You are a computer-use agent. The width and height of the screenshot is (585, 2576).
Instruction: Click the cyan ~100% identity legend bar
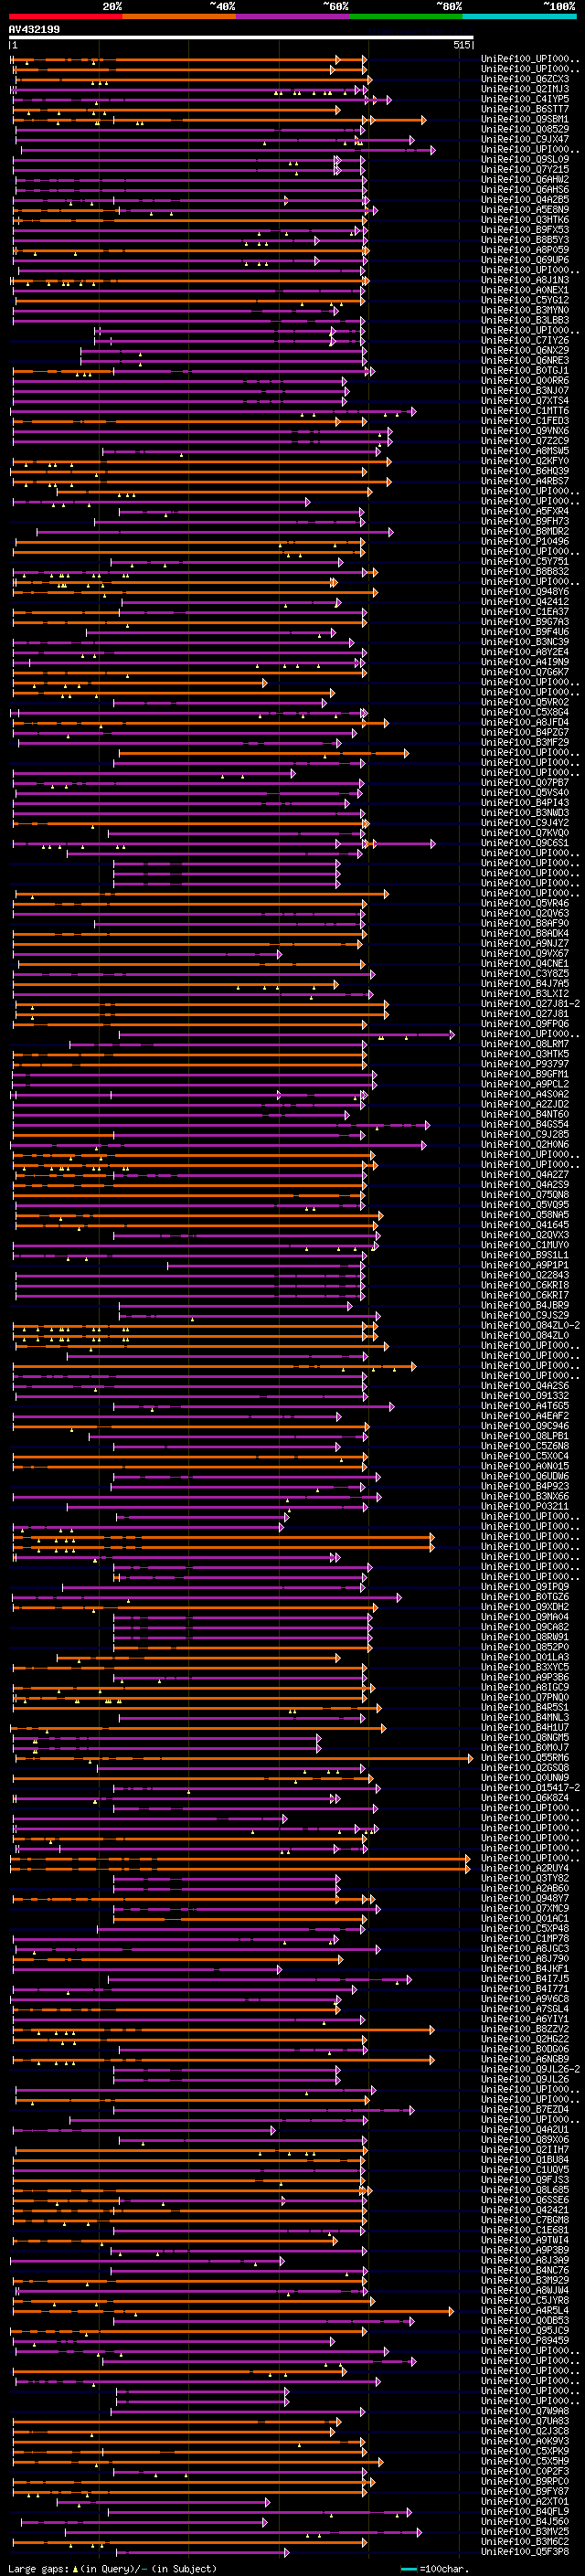pyautogui.click(x=519, y=17)
